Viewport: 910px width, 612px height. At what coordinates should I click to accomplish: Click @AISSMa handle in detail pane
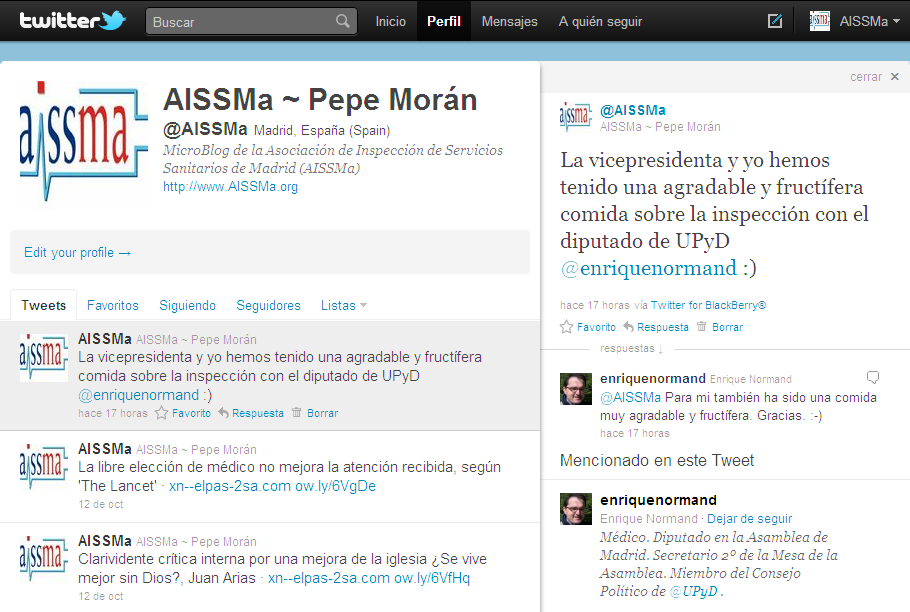[x=633, y=110]
